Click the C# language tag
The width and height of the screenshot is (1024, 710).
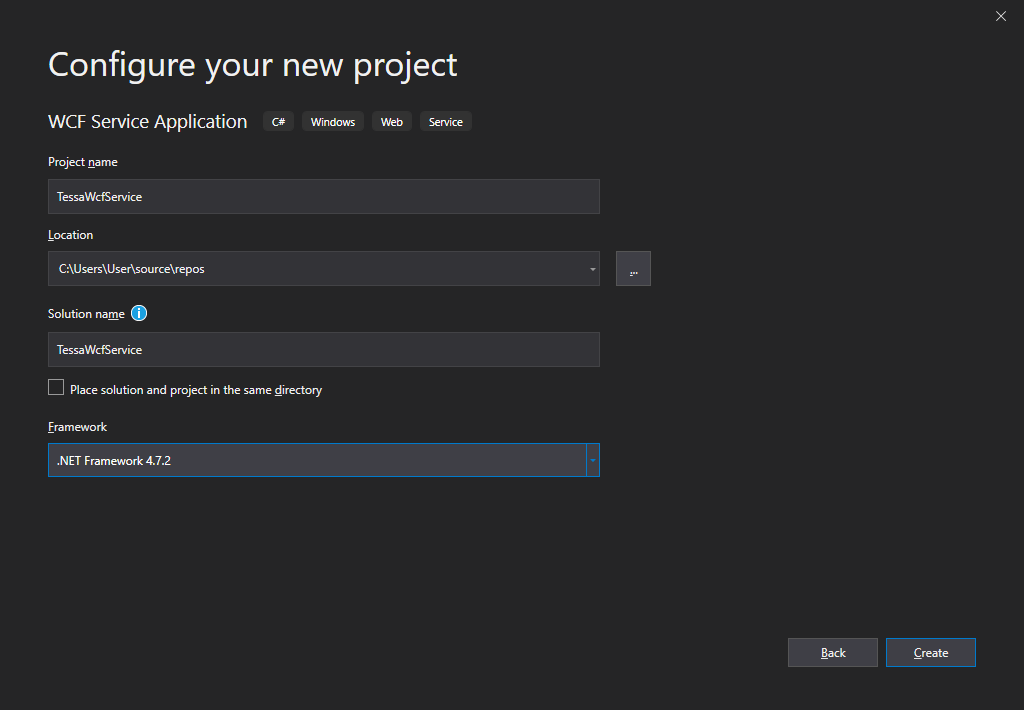[278, 122]
